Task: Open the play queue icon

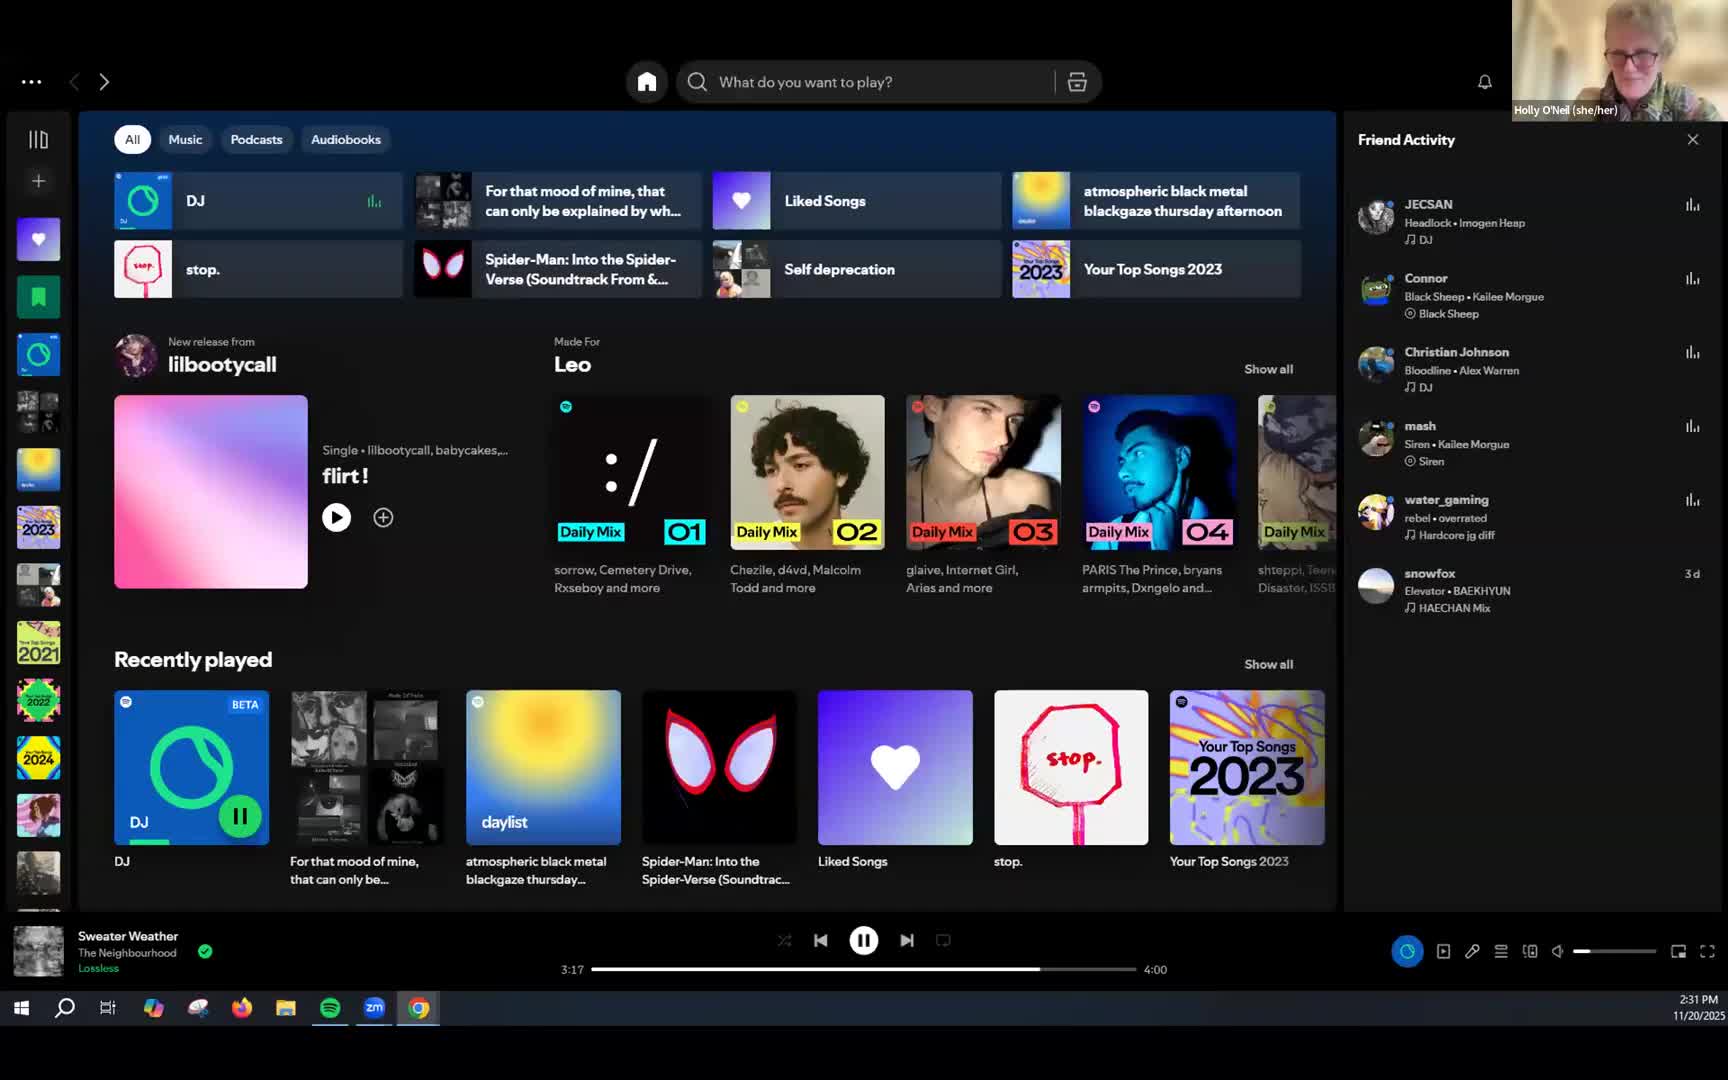Action: point(1501,952)
